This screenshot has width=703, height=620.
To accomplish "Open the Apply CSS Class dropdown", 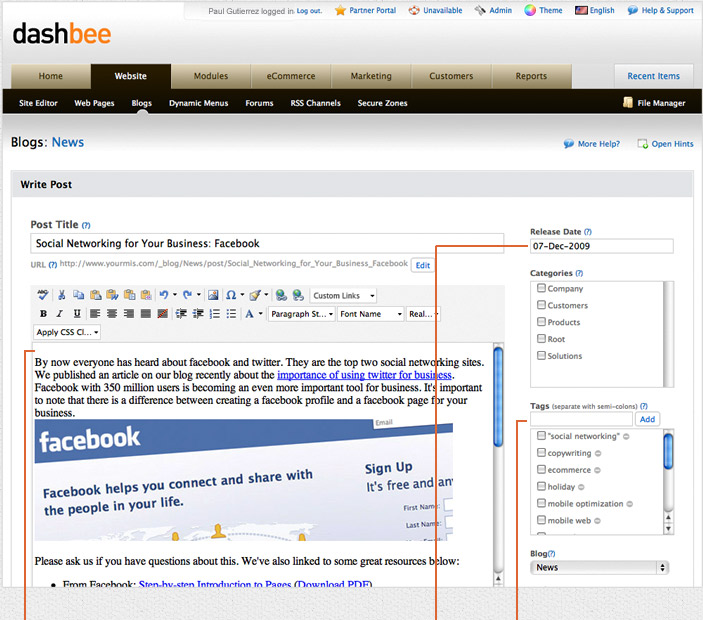I will coord(67,332).
